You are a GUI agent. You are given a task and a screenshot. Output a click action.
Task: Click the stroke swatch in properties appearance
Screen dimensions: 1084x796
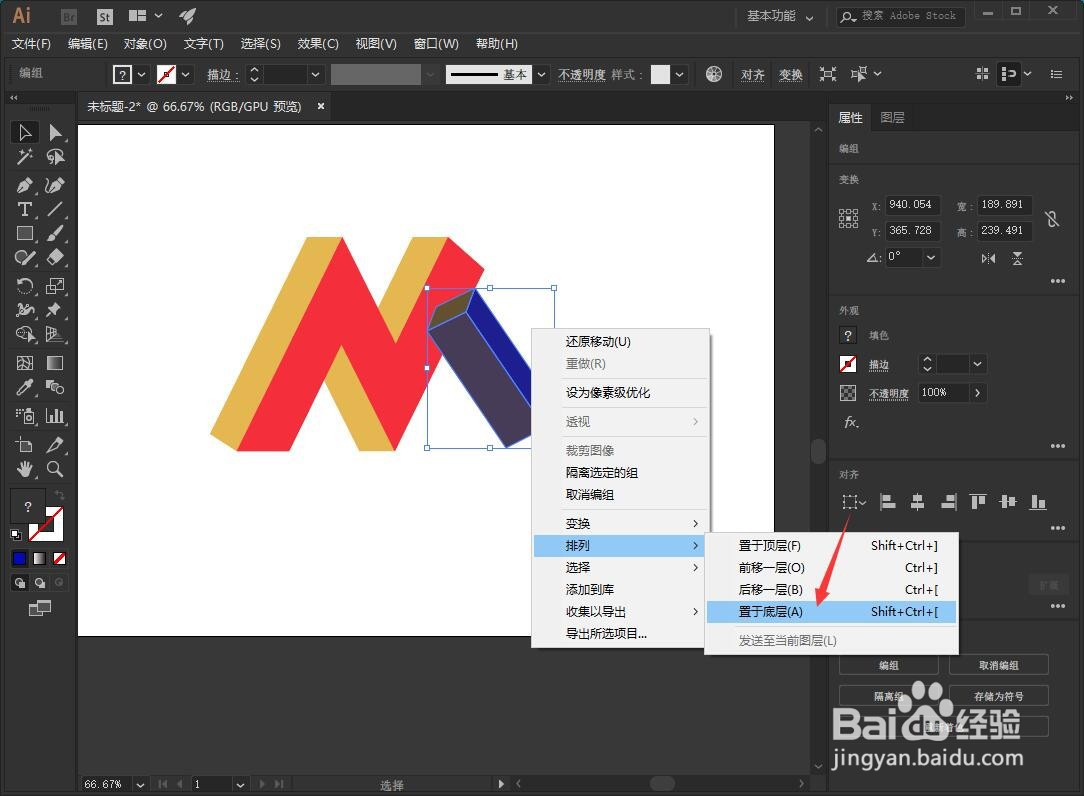tap(848, 364)
